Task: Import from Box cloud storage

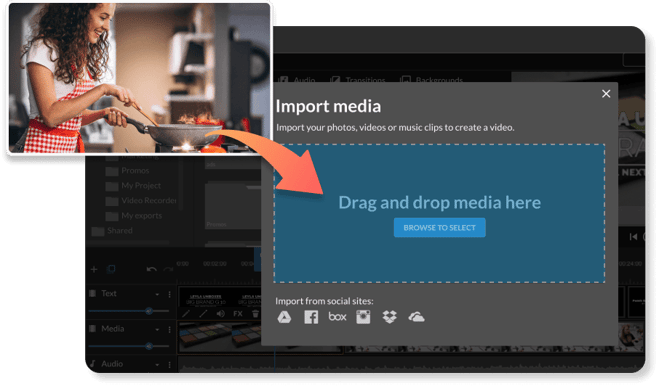Action: pos(337,317)
